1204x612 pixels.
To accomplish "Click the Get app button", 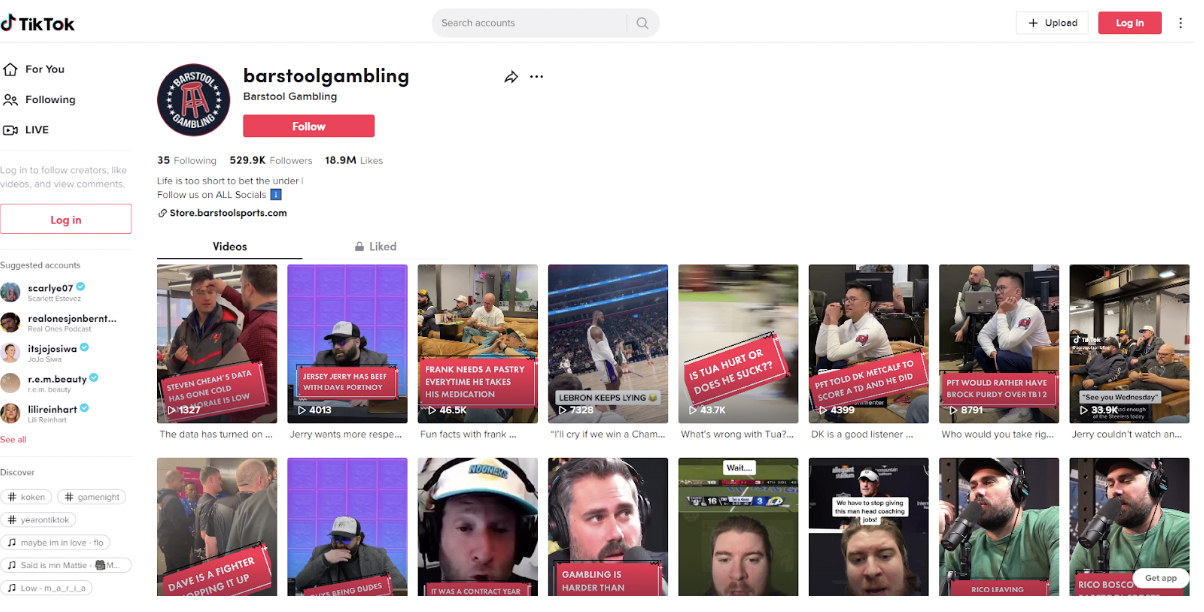I will coord(1161,578).
